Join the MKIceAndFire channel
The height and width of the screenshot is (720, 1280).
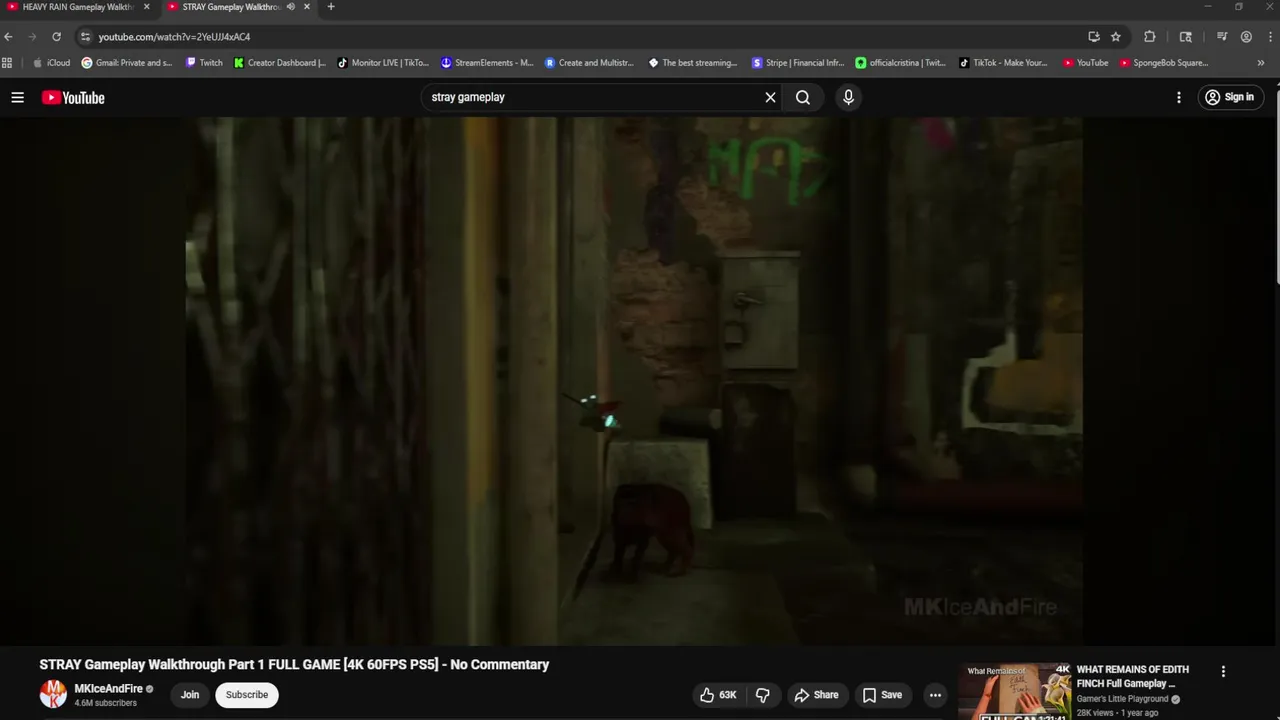coord(190,695)
